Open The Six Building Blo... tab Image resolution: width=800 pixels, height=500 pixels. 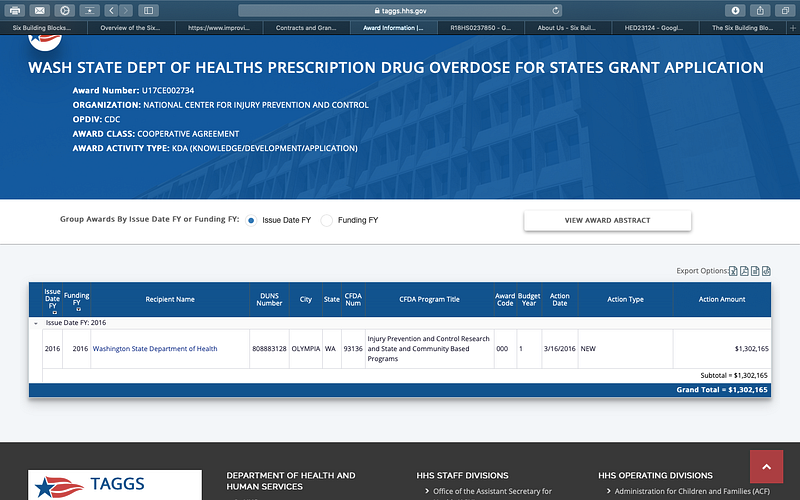click(743, 28)
